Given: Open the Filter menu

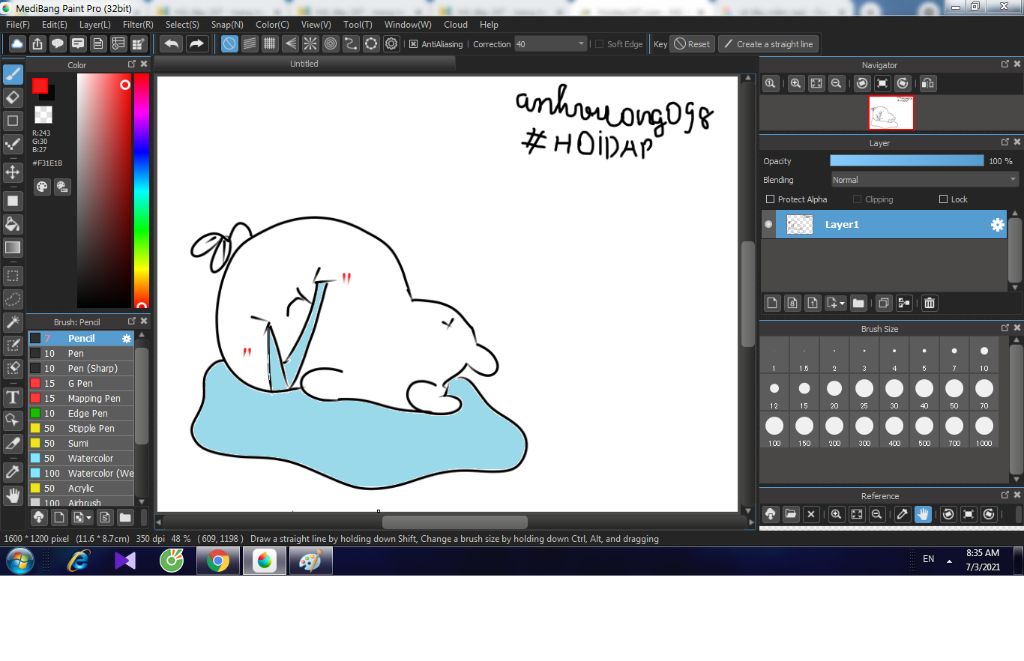Looking at the screenshot, I should point(138,24).
